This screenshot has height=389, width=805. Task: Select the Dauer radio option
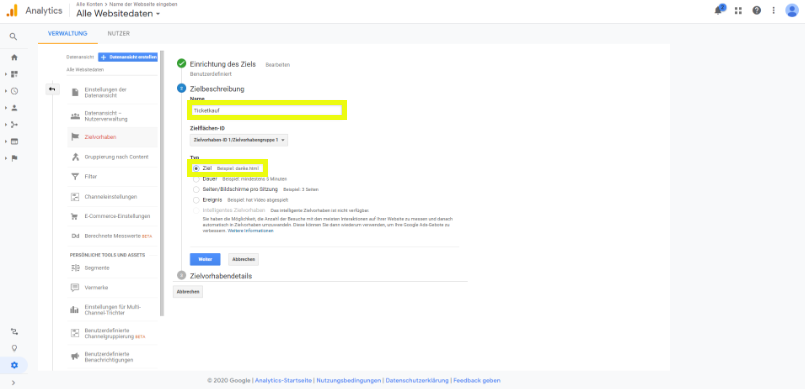pos(196,179)
